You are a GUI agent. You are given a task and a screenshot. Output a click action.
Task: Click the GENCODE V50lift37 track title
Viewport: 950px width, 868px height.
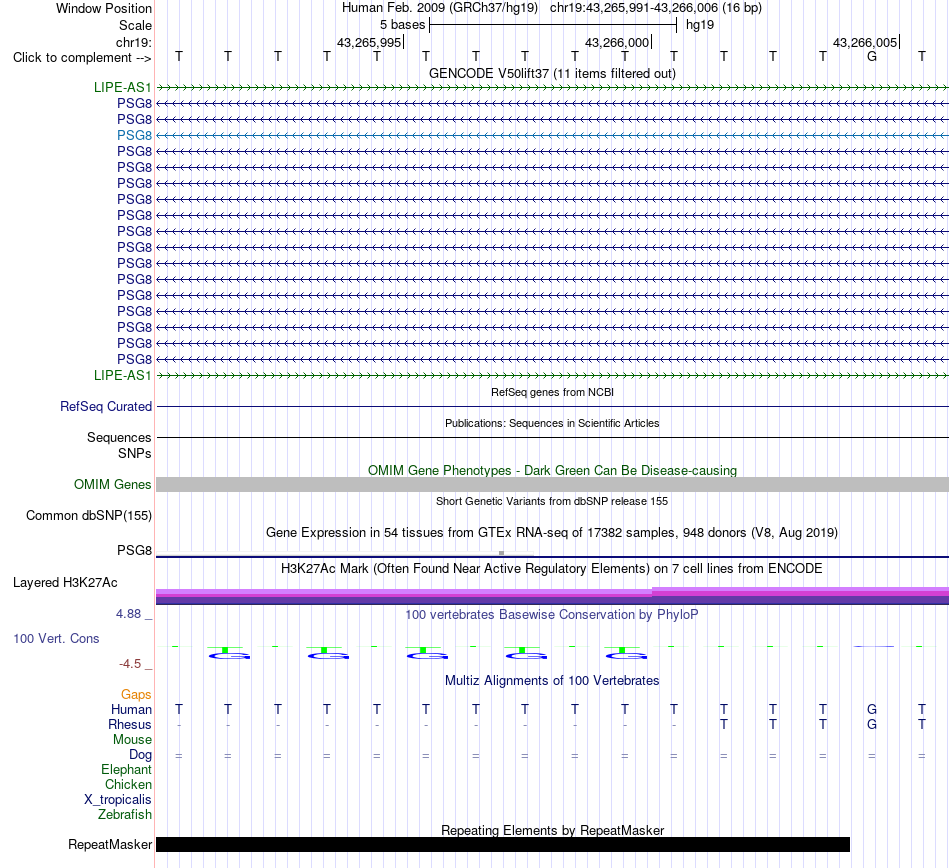coord(552,73)
